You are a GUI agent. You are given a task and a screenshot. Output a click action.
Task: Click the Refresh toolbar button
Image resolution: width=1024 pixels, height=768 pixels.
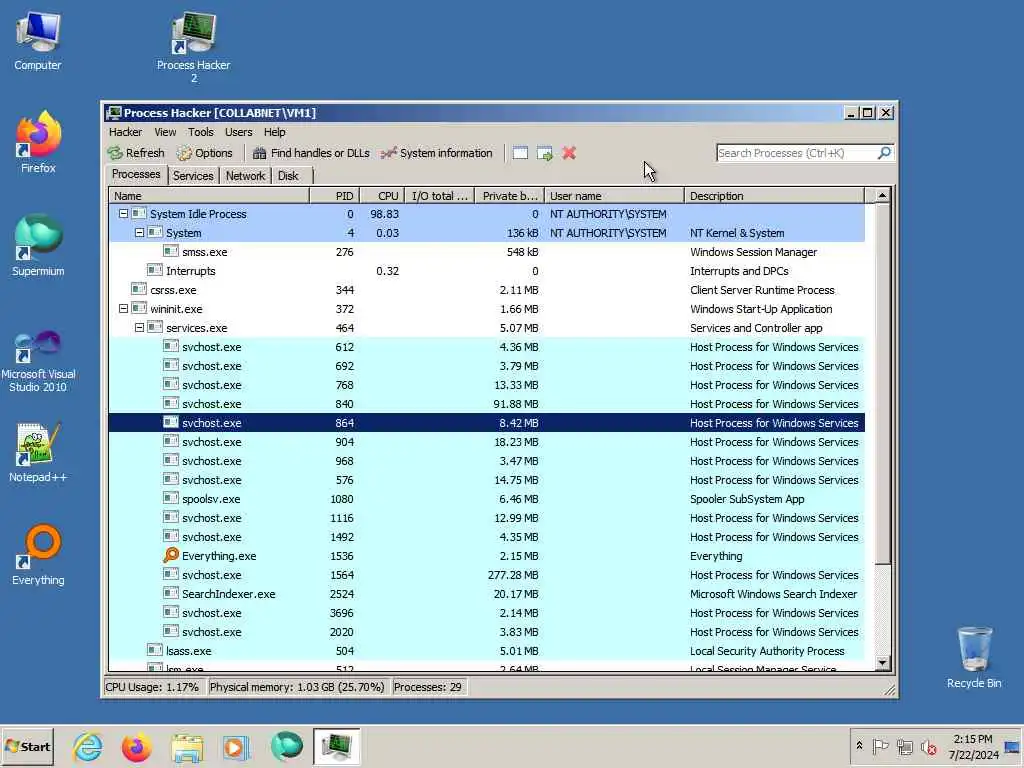(136, 153)
